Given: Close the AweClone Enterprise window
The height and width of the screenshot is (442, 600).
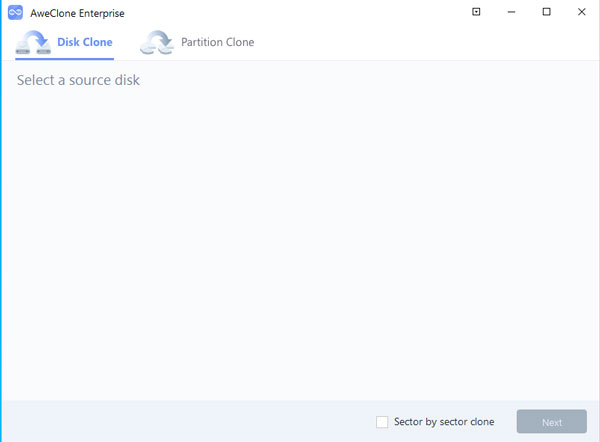Looking at the screenshot, I should click(582, 12).
